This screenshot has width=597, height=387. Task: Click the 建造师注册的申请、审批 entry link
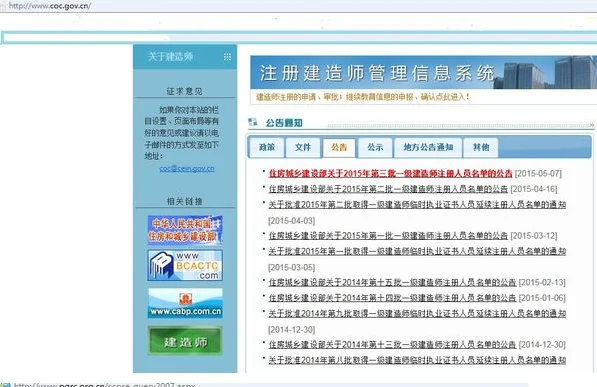tap(362, 97)
